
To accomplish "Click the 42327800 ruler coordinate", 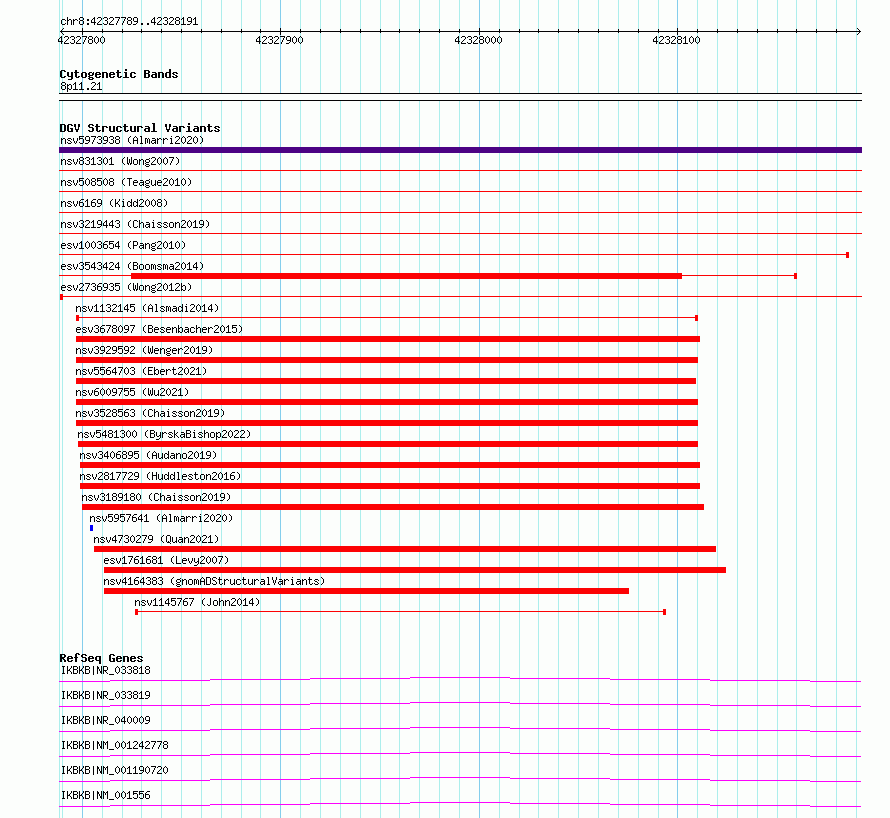I will tap(82, 40).
